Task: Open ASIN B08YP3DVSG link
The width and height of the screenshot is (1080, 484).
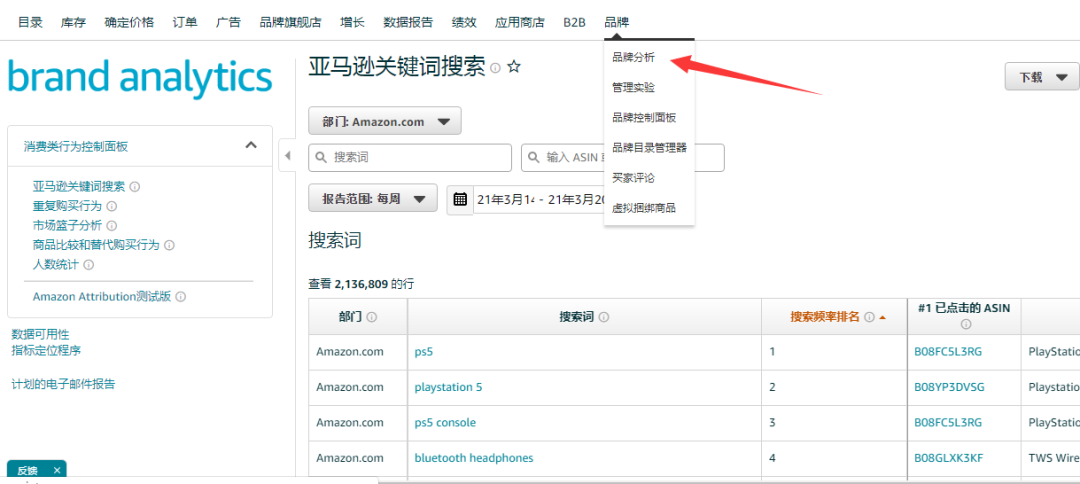Action: 949,387
